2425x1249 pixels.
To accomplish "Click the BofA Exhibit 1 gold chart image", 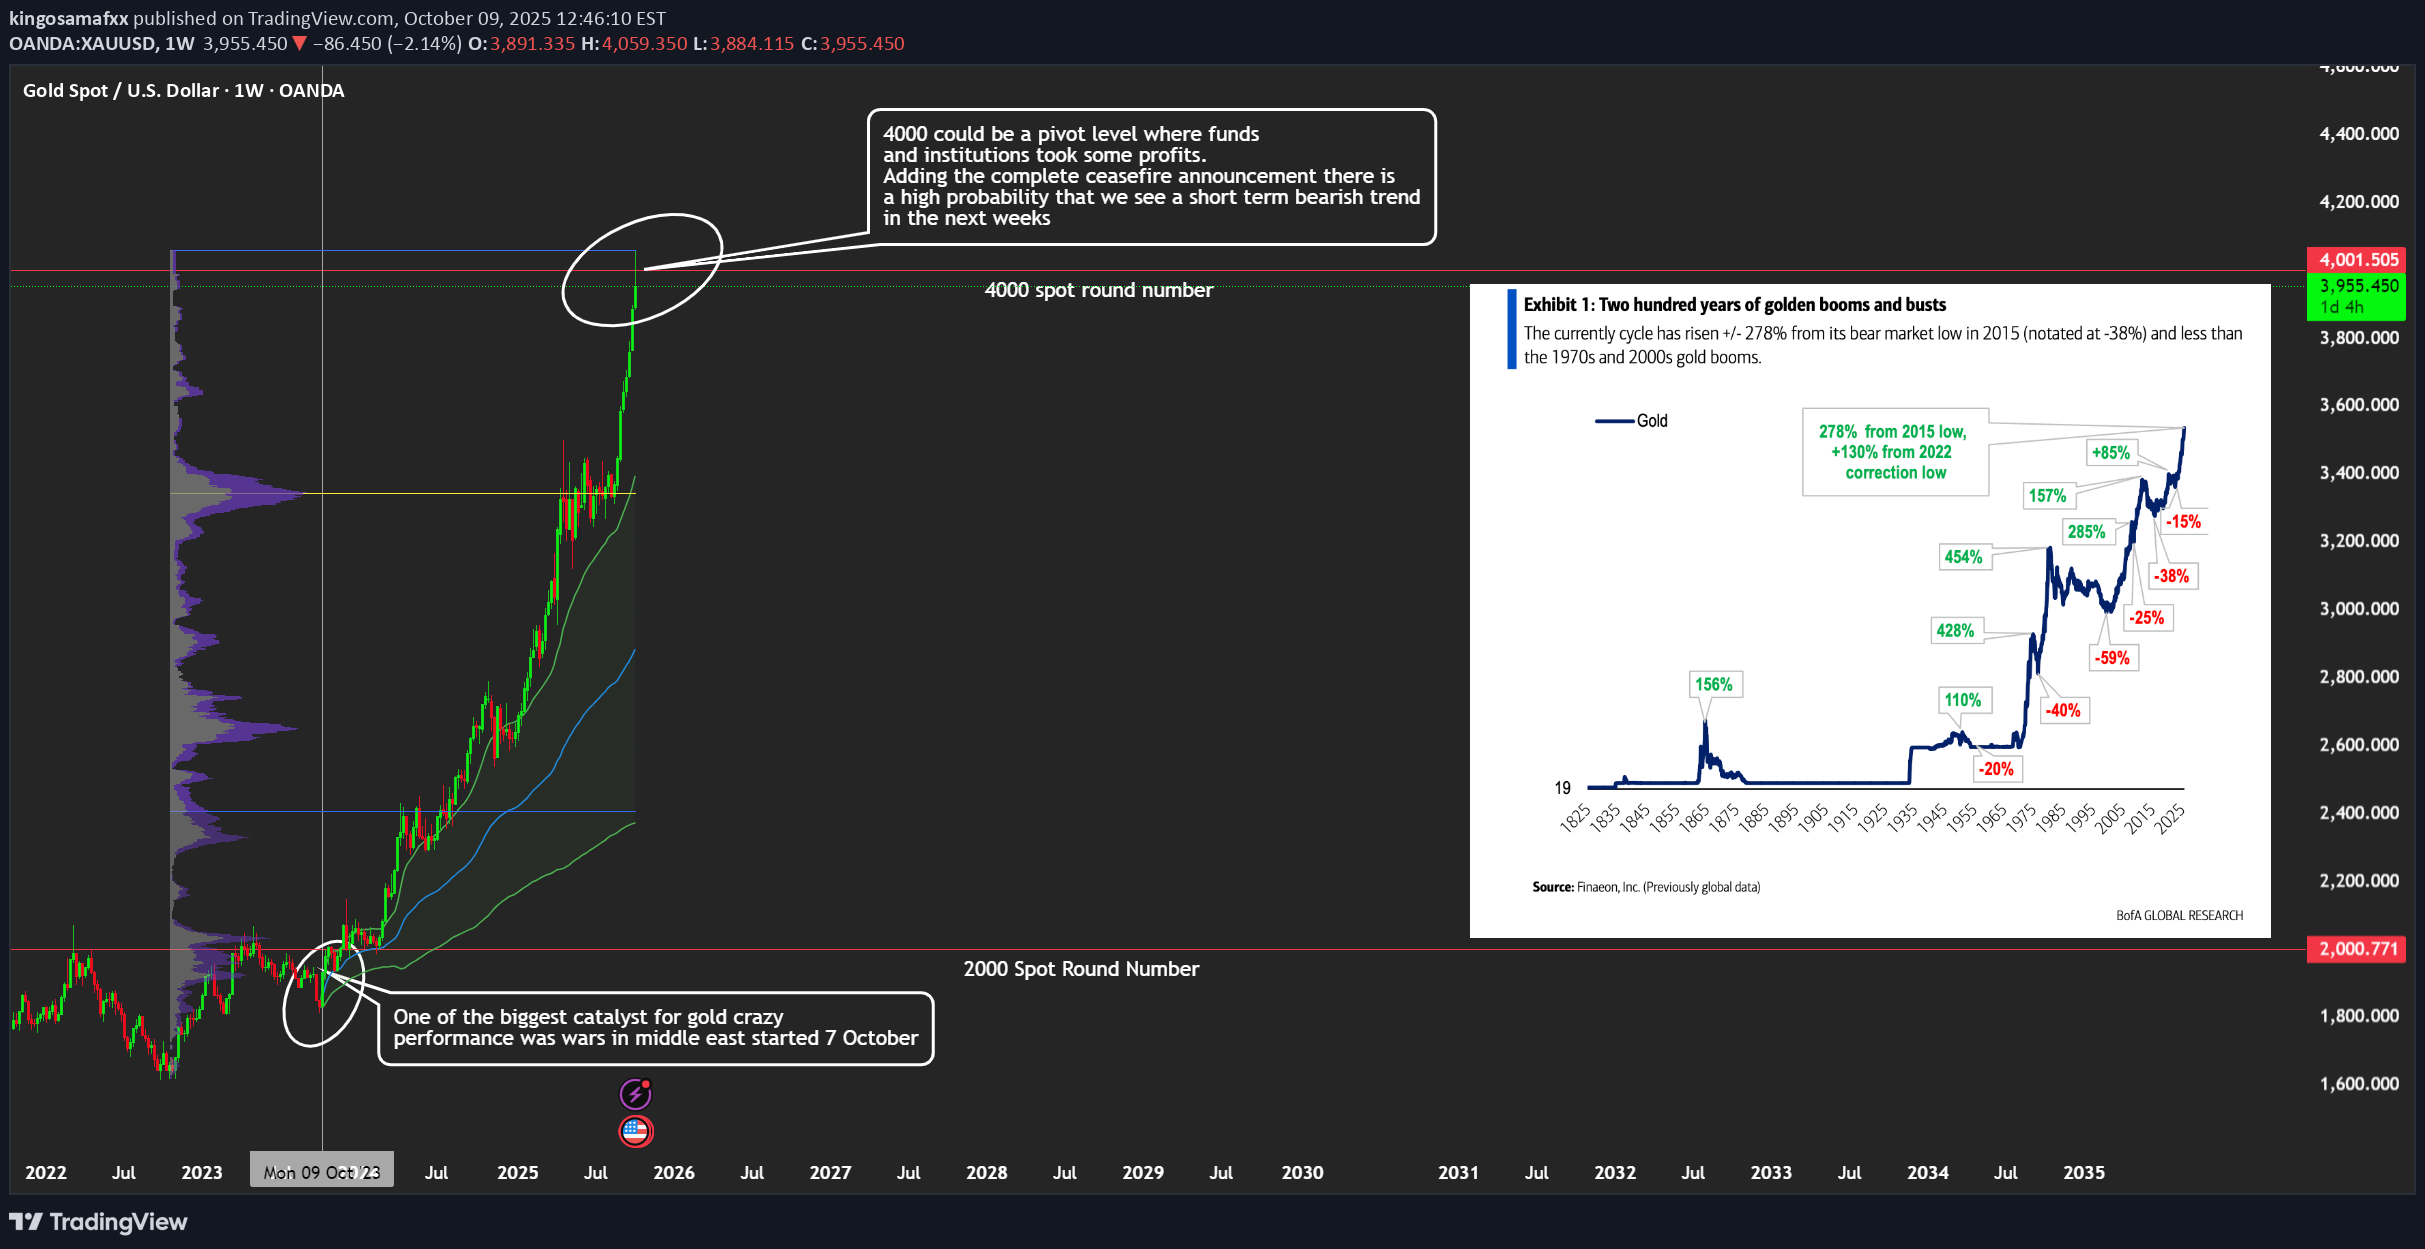I will (x=1869, y=610).
